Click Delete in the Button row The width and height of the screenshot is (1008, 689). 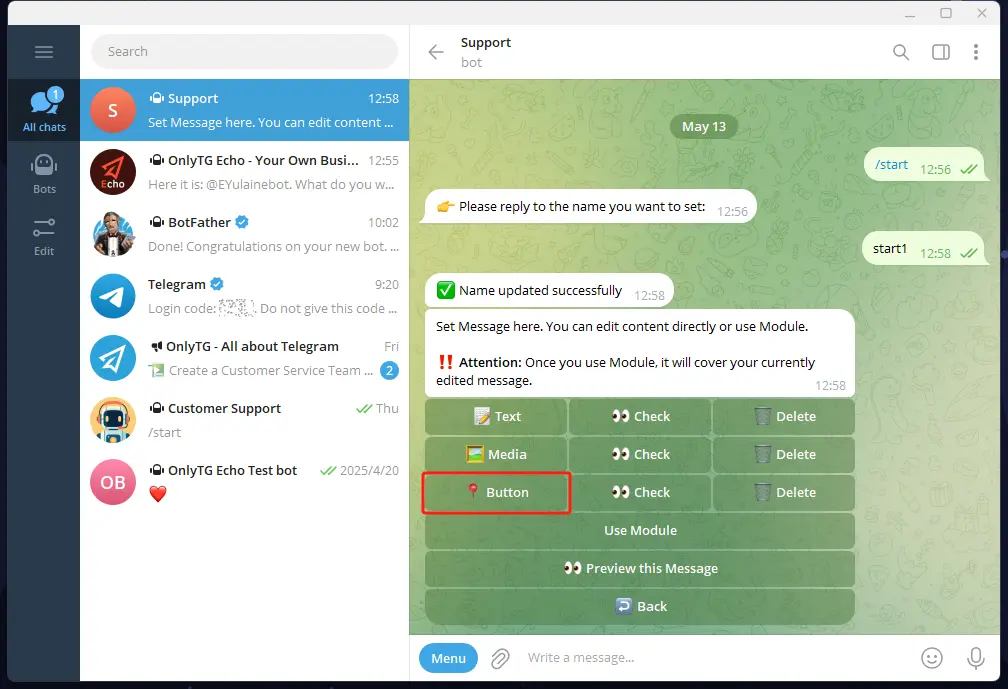pos(784,492)
